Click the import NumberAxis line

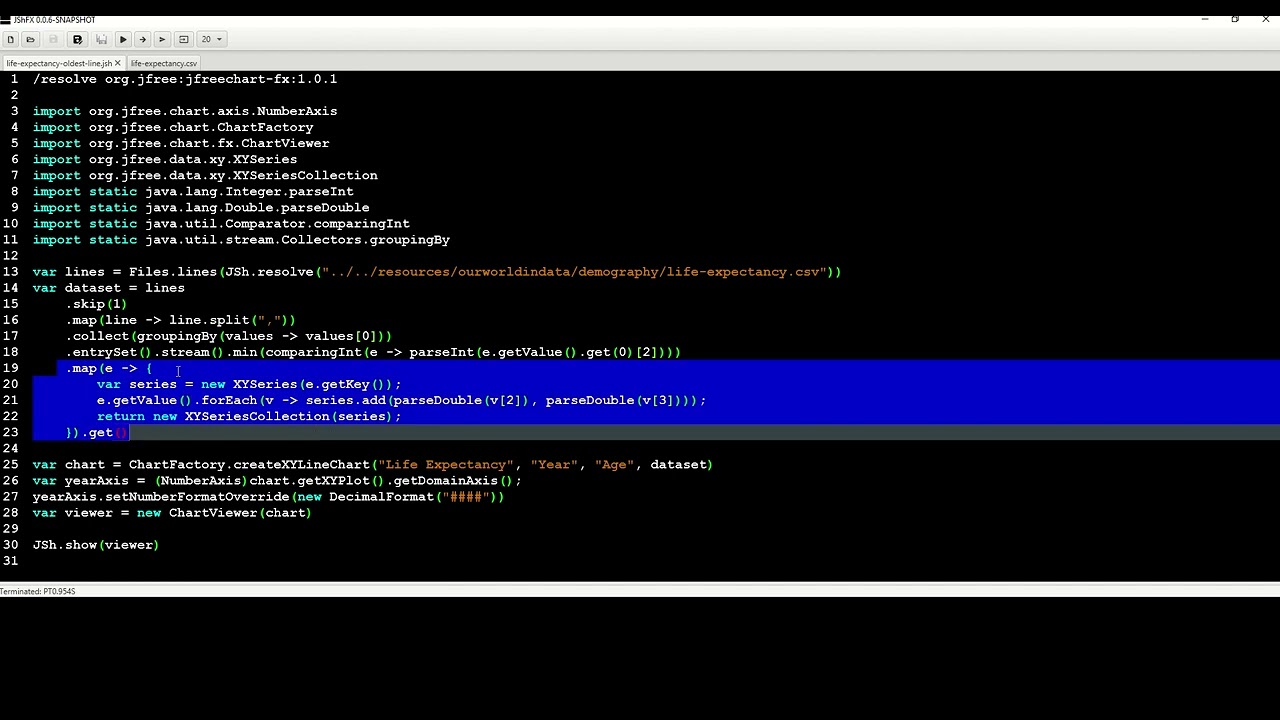click(x=185, y=111)
